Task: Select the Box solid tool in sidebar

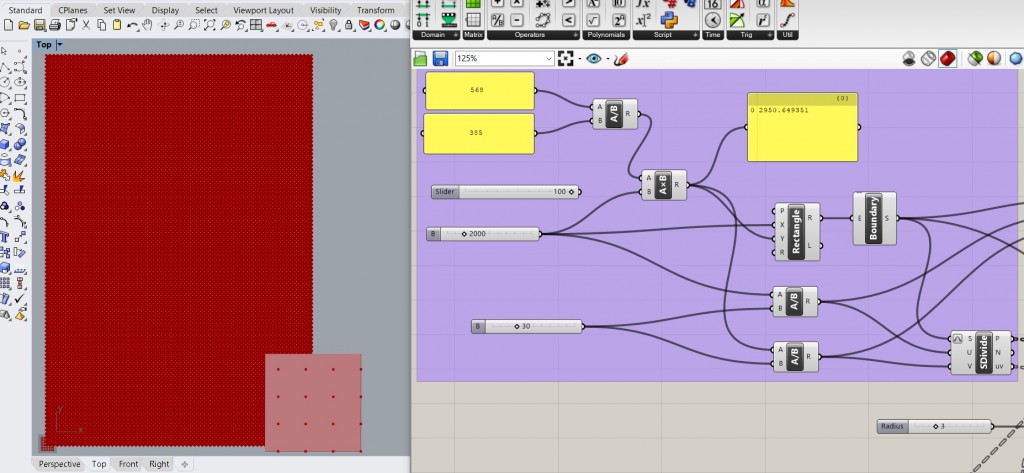Action: [5, 144]
